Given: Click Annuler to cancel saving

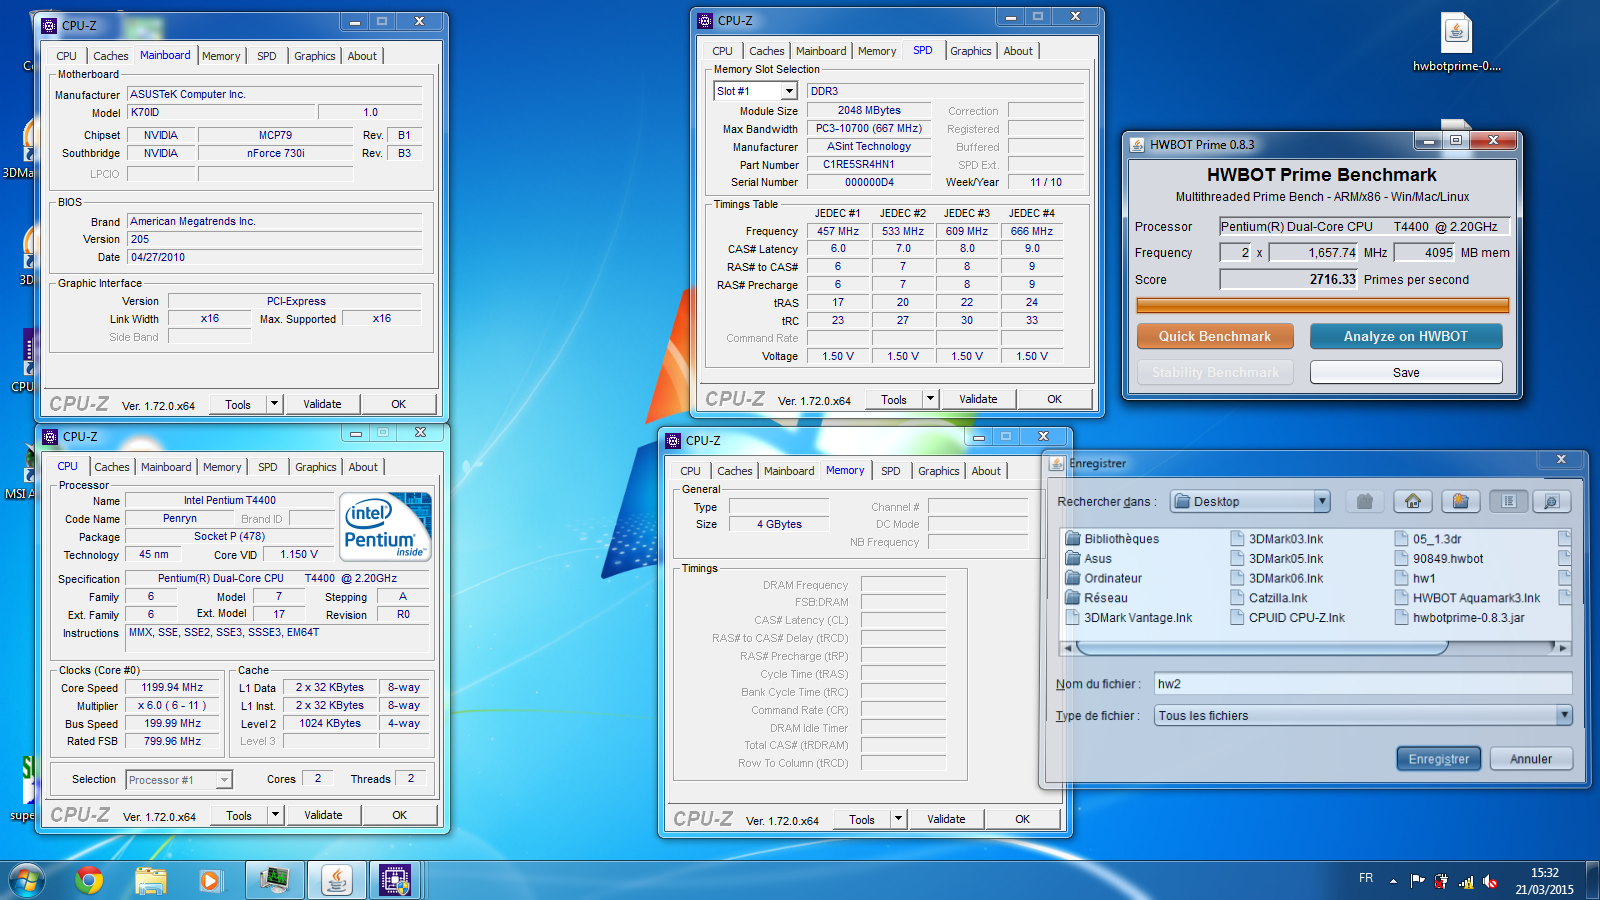Looking at the screenshot, I should tap(1531, 759).
